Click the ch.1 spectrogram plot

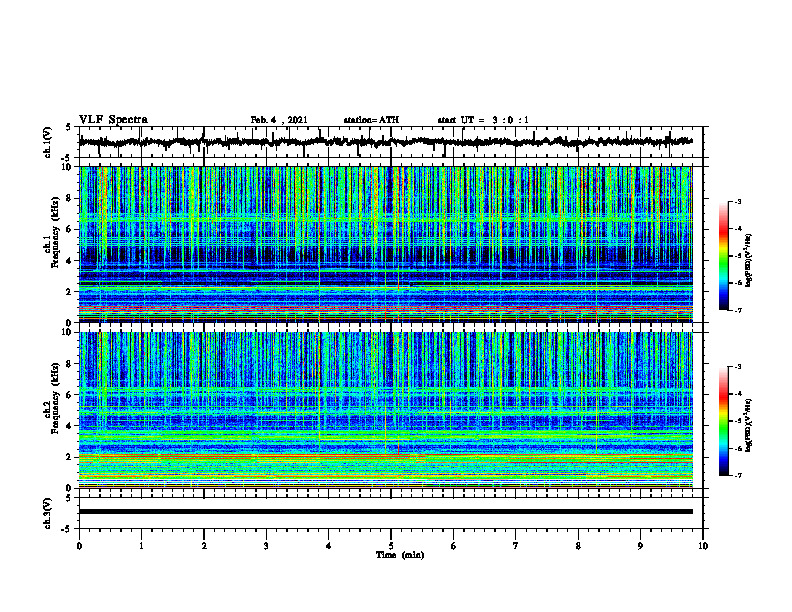click(386, 244)
